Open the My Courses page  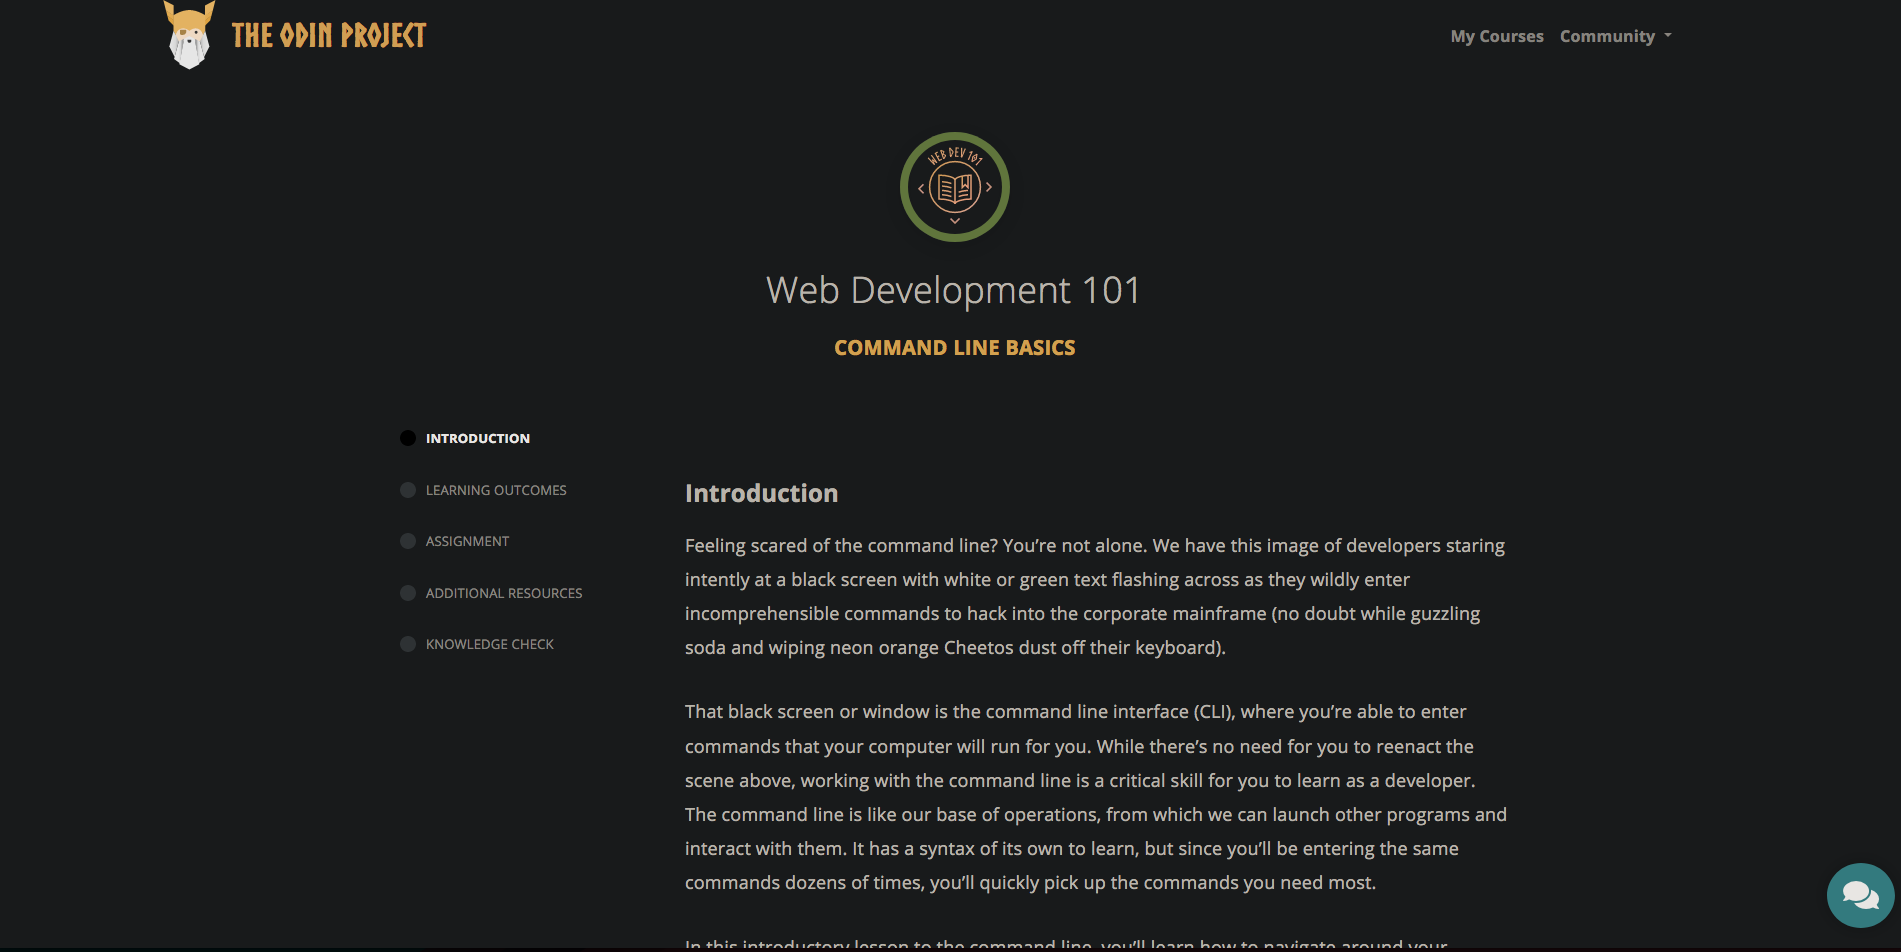(1497, 36)
